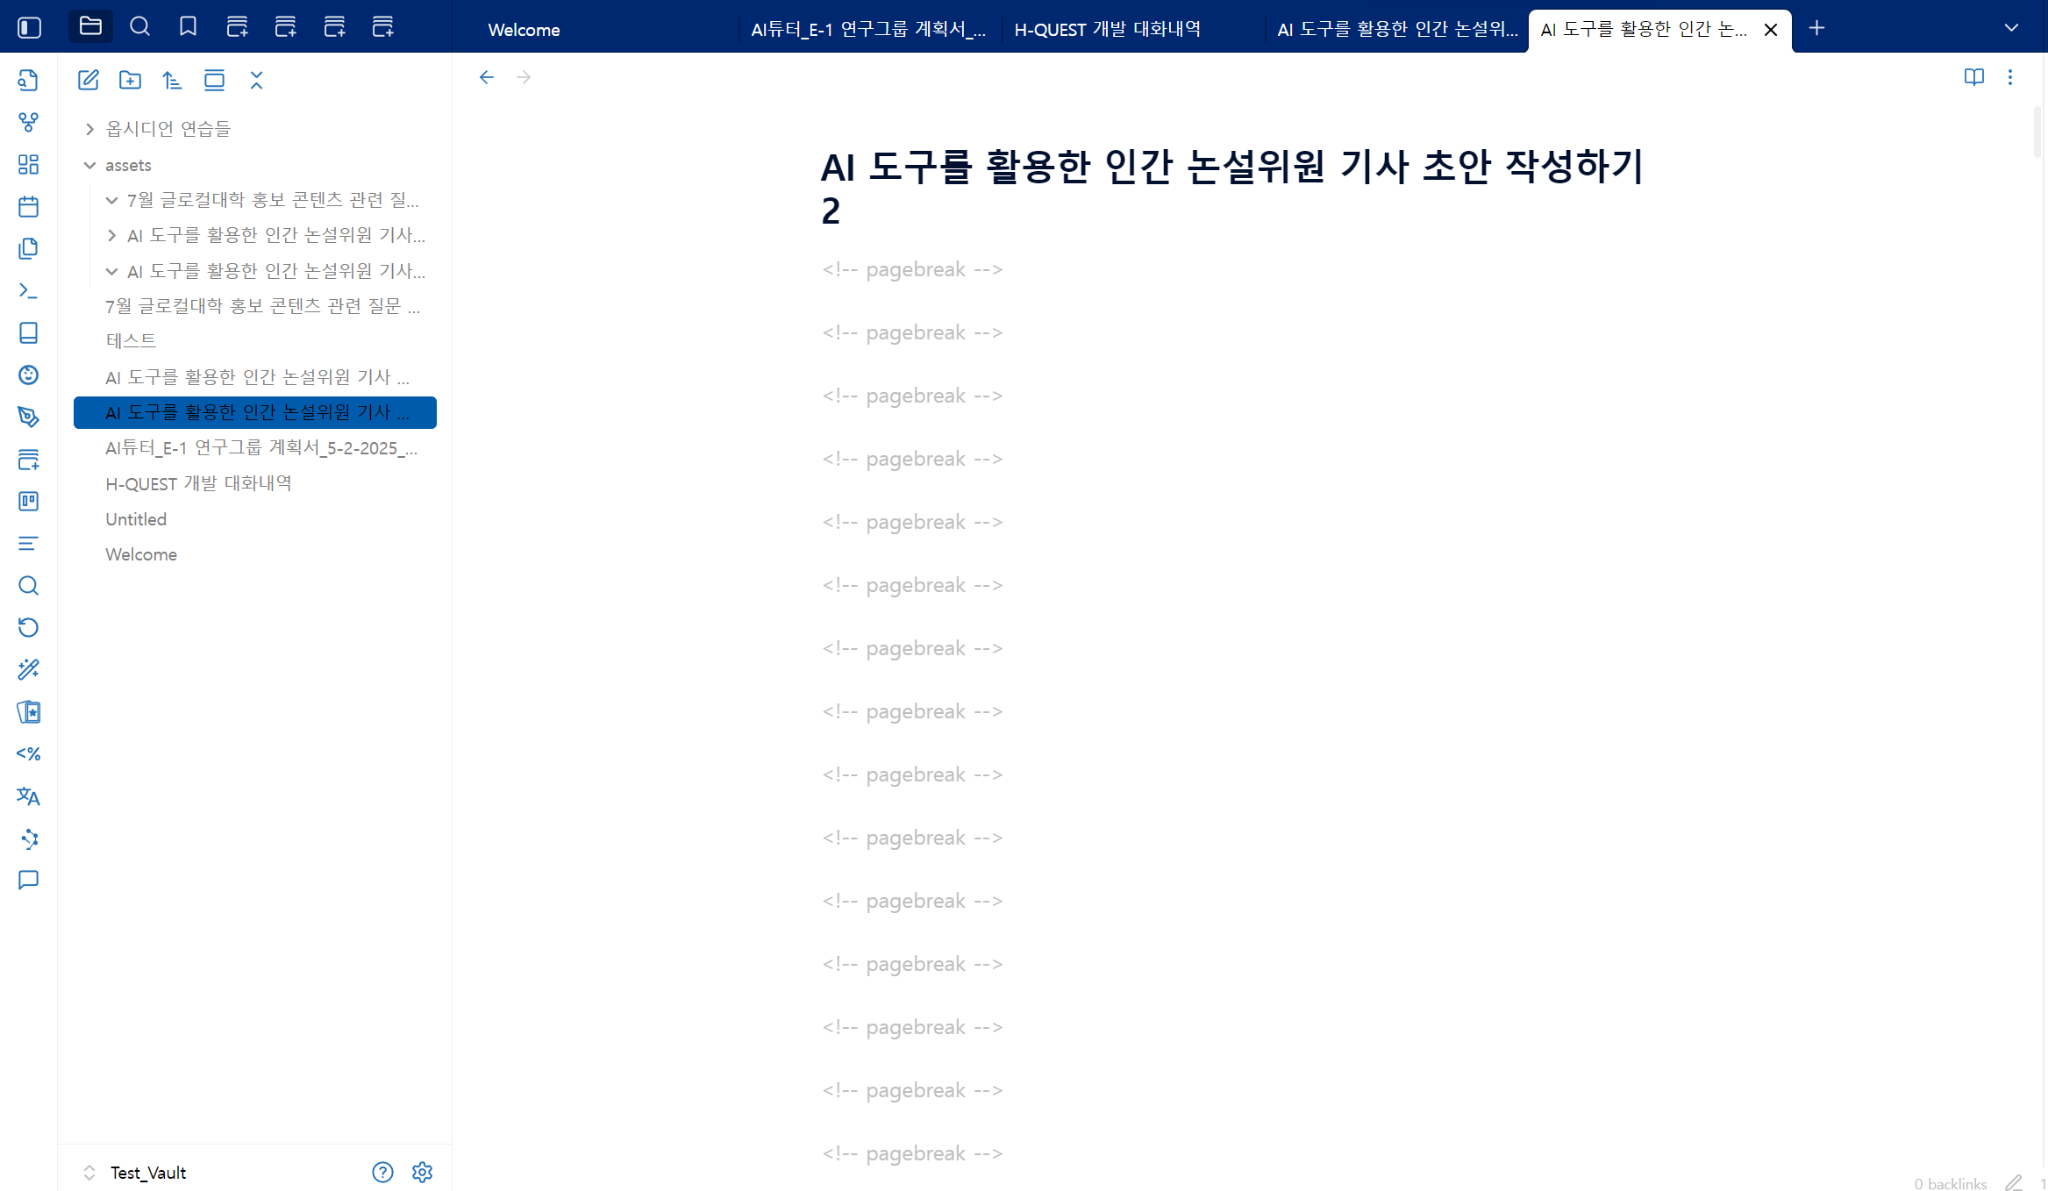This screenshot has height=1191, width=2048.
Task: Click the stacked-tabs-plus icon in left ribbon
Action: [28, 460]
